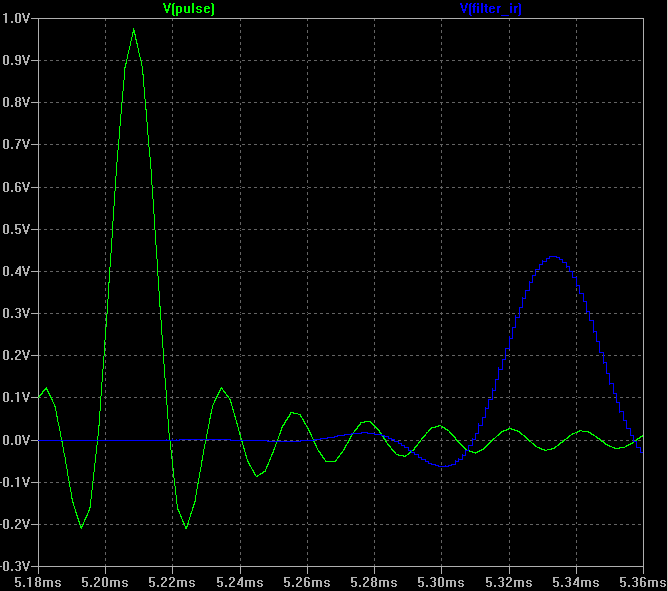Click the 5.18ms time axis label
The width and height of the screenshot is (668, 591).
(x=38, y=582)
